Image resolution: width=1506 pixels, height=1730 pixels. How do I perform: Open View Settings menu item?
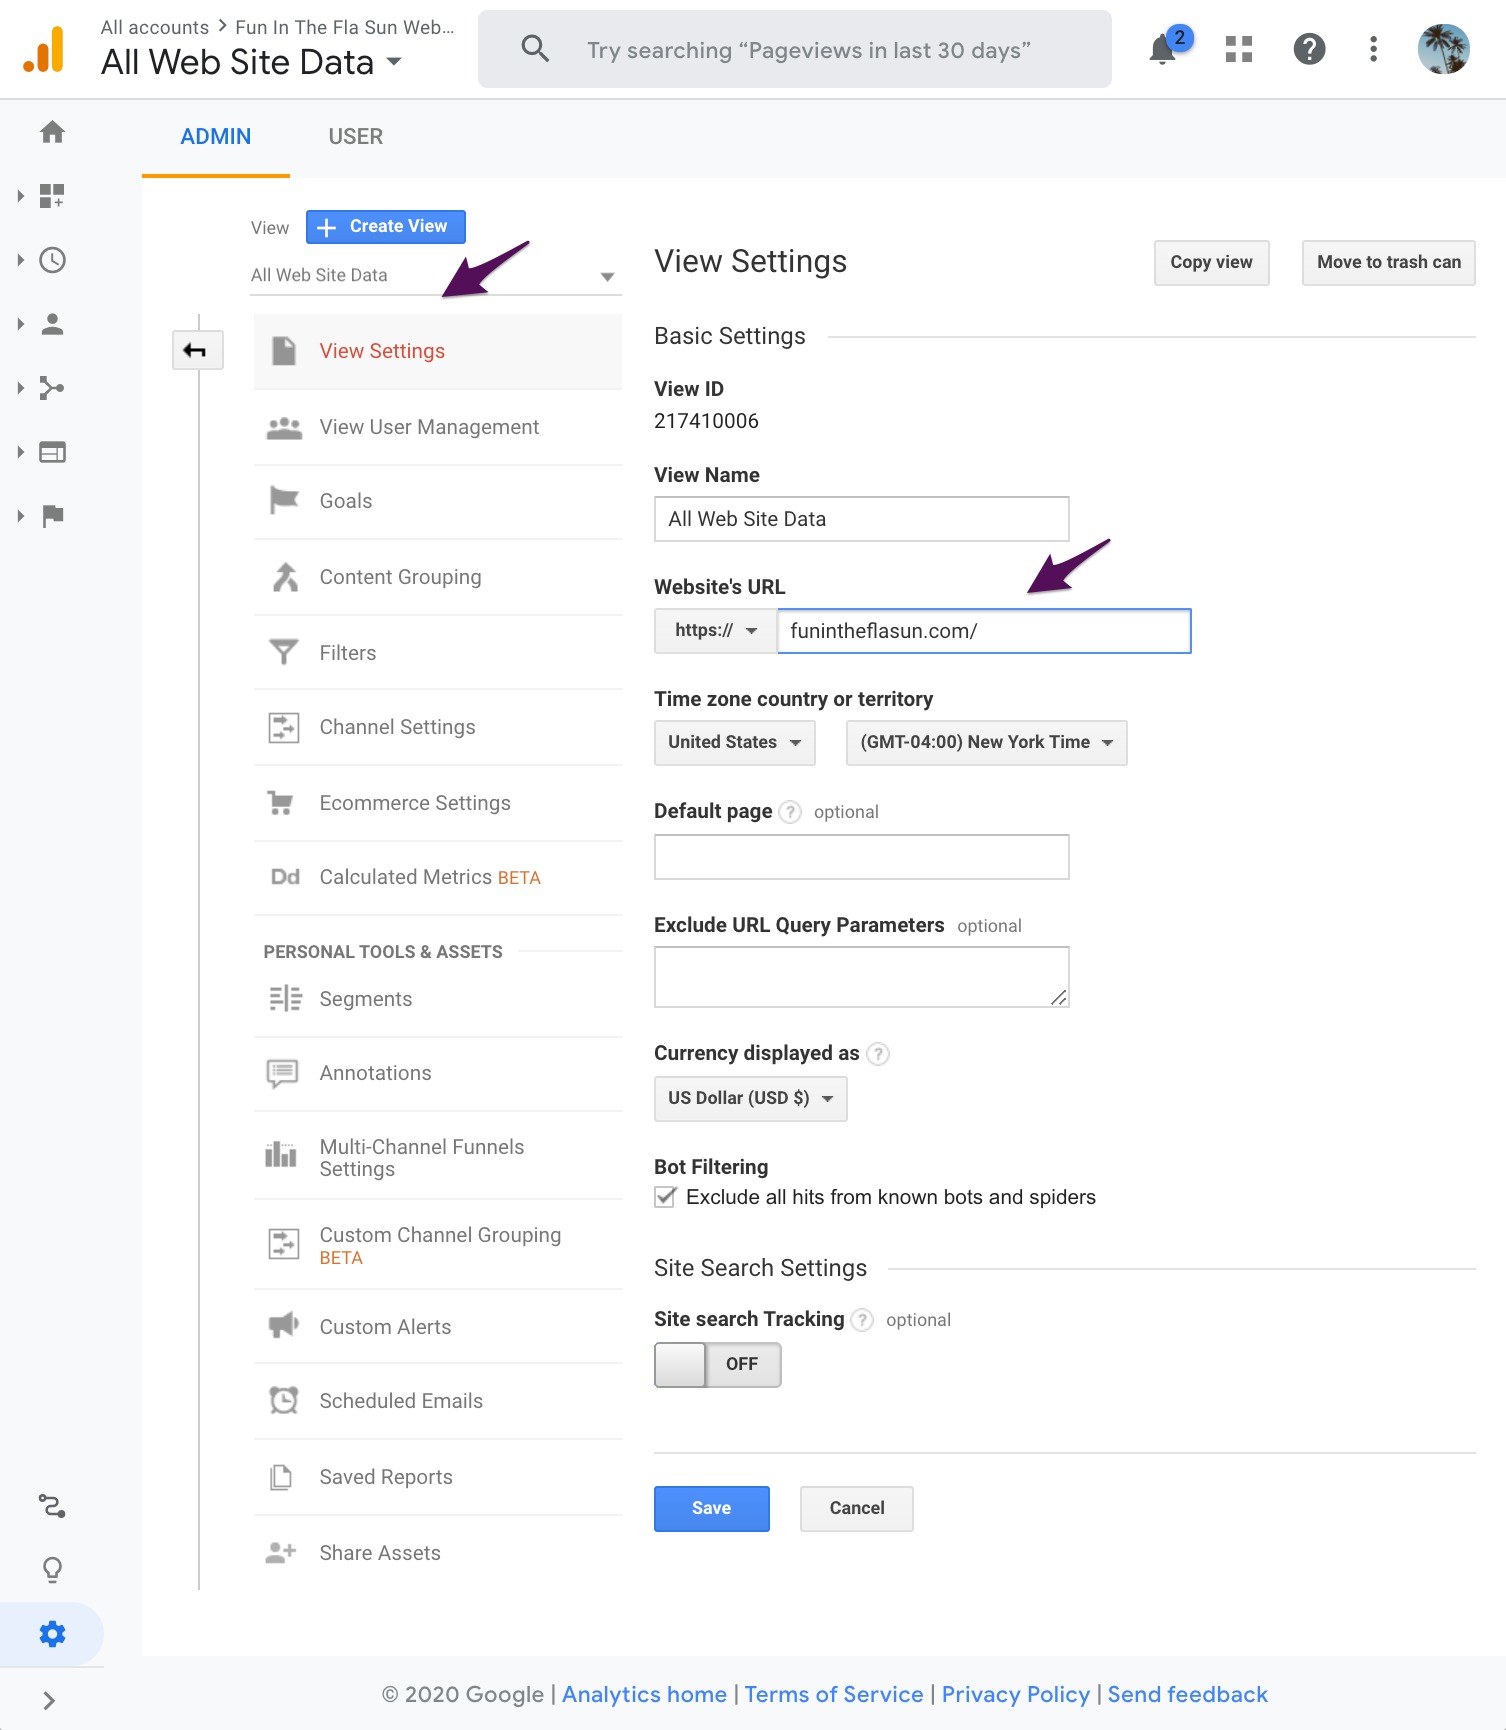click(x=438, y=351)
